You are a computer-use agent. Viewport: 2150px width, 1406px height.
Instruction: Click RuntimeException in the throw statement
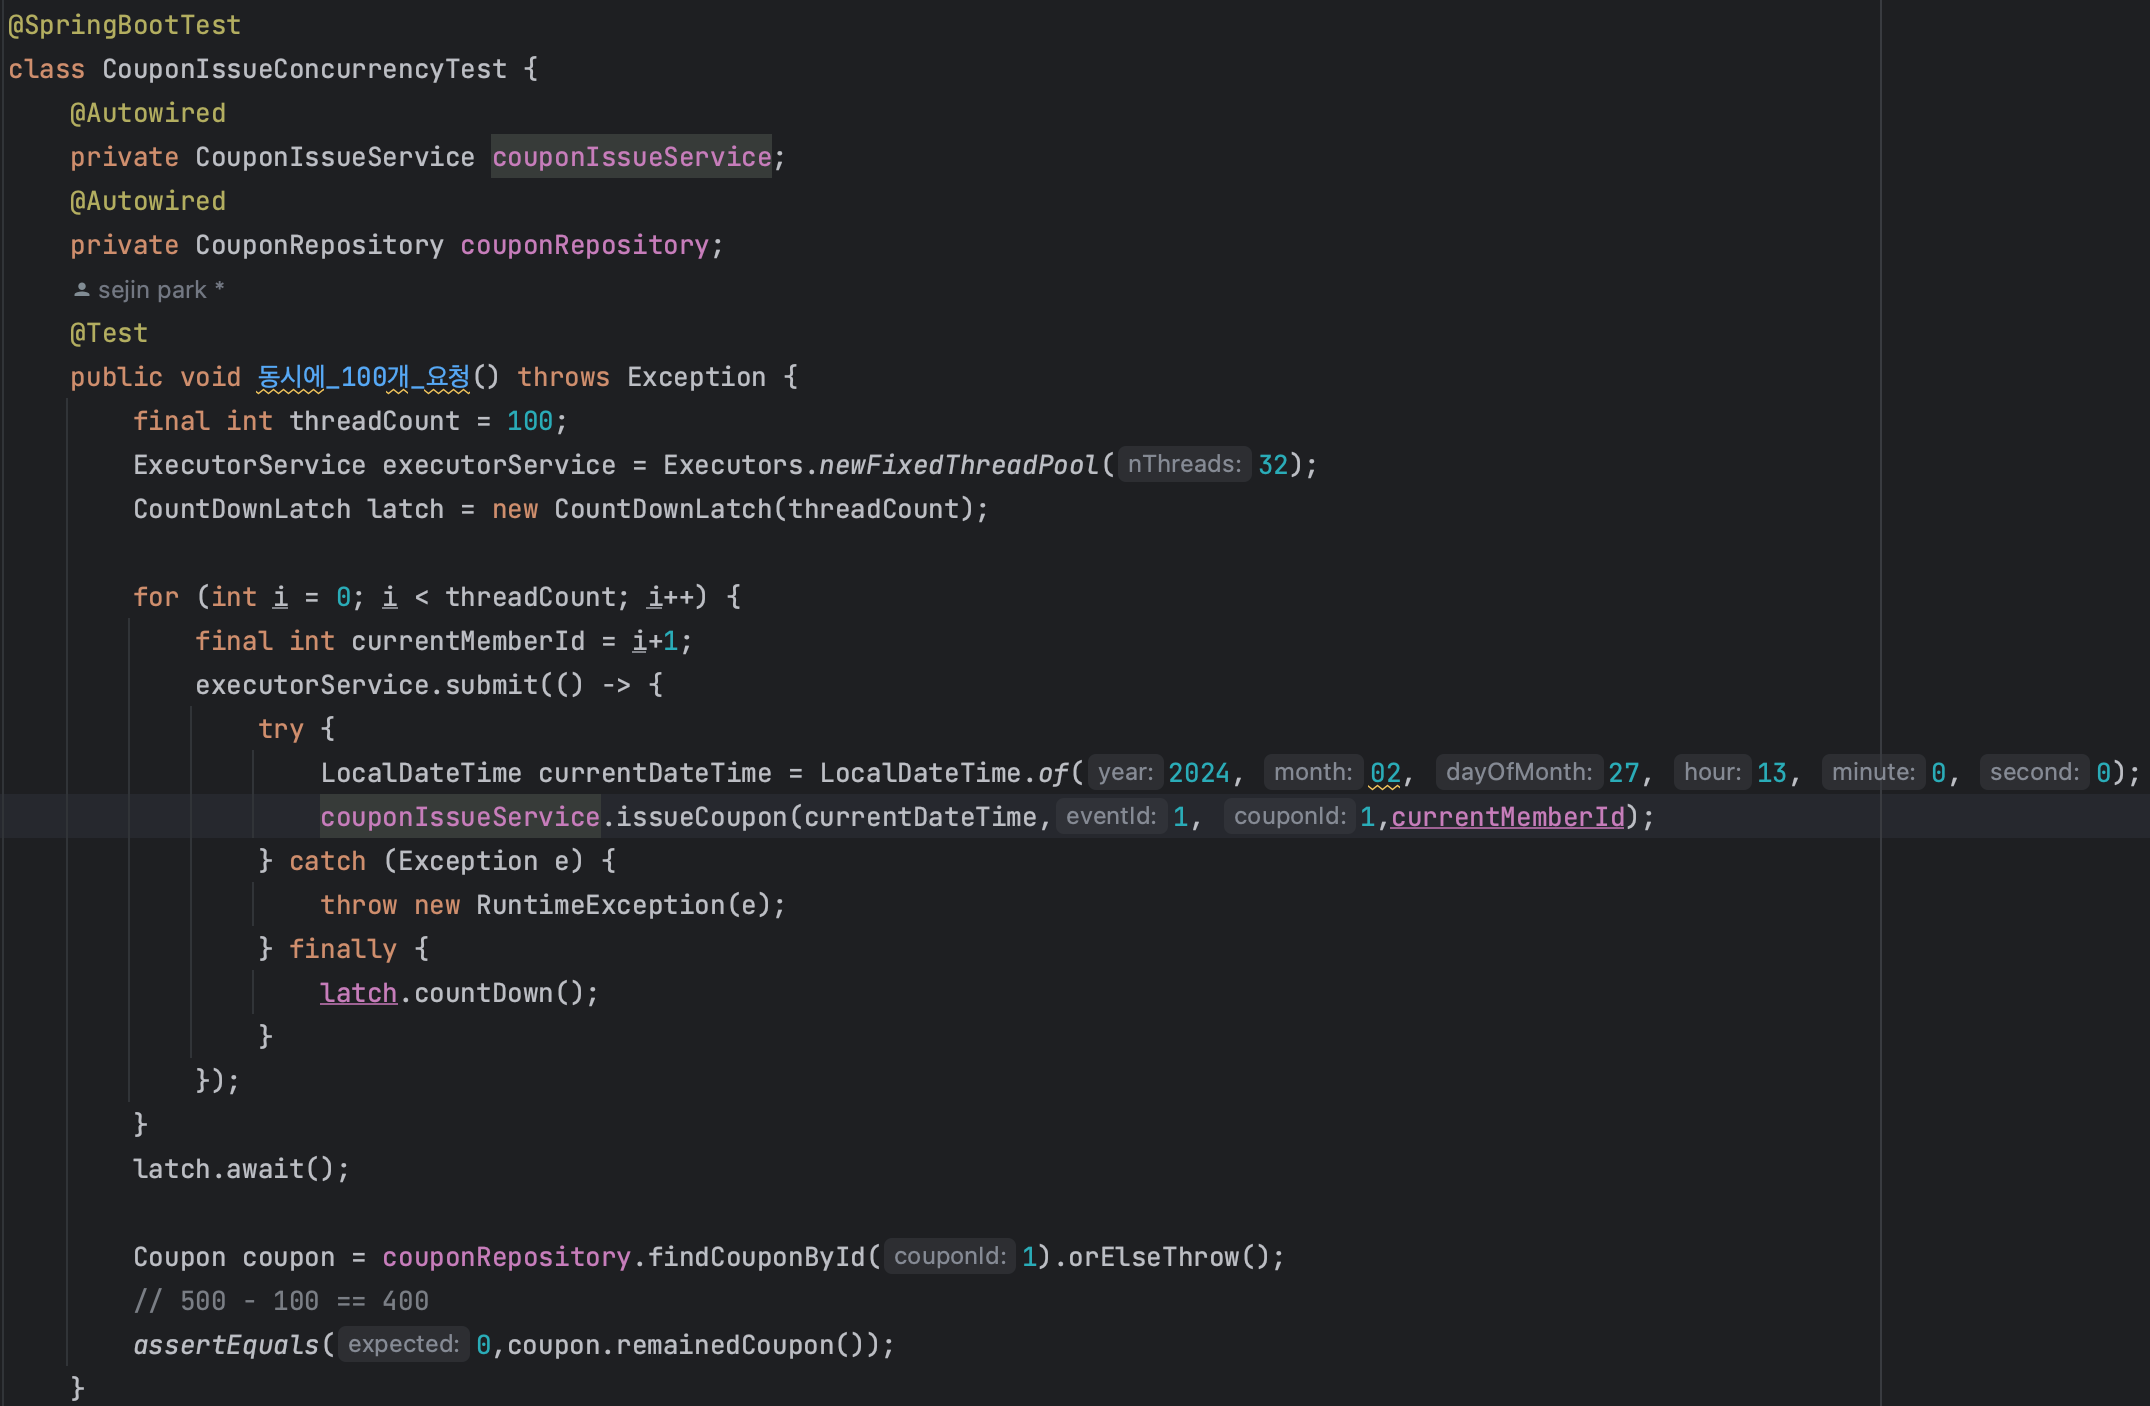coord(600,905)
